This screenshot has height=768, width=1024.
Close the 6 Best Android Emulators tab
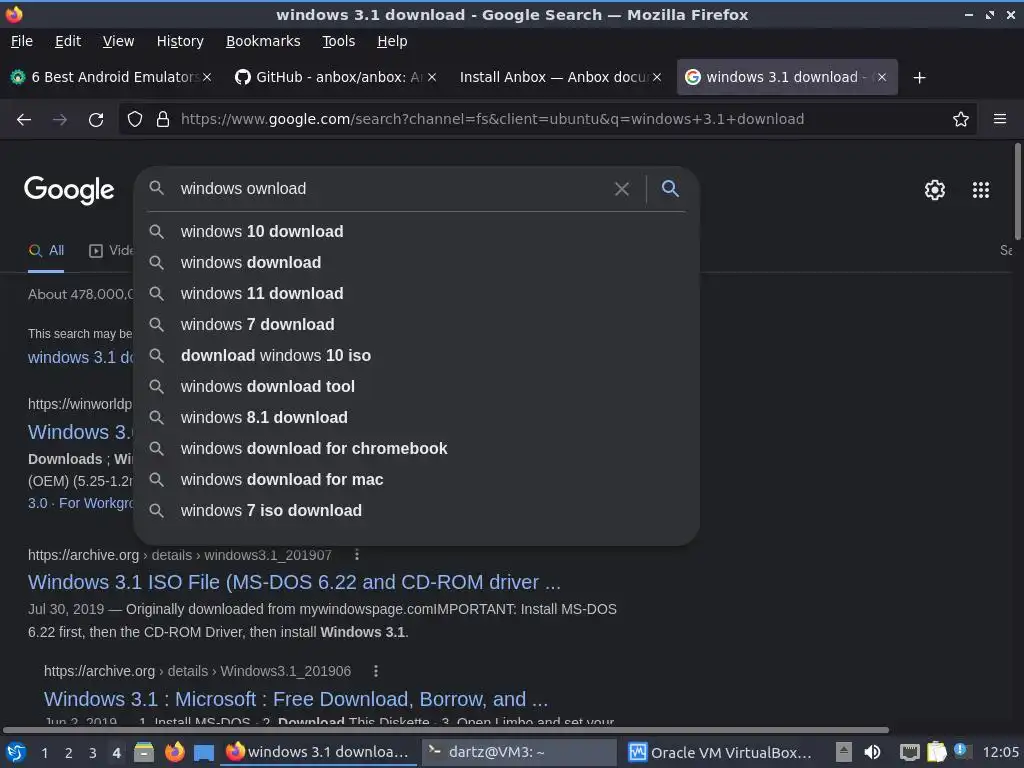(207, 77)
